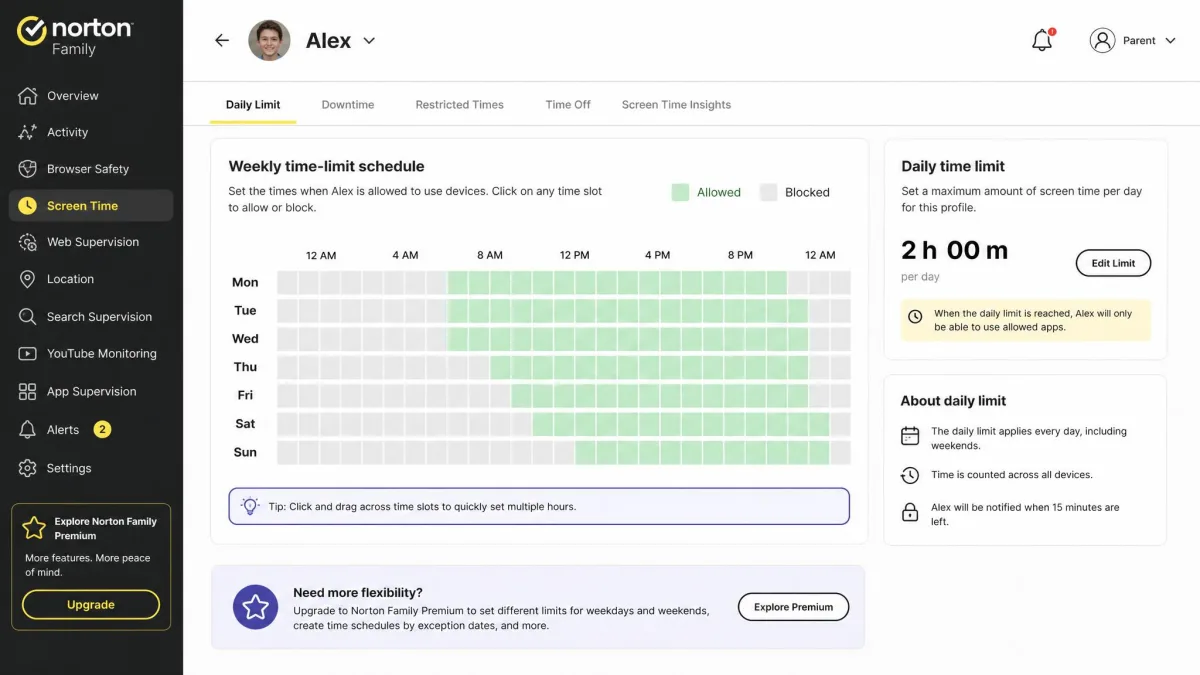Toggle the first Tuesday time slot

[287, 310]
